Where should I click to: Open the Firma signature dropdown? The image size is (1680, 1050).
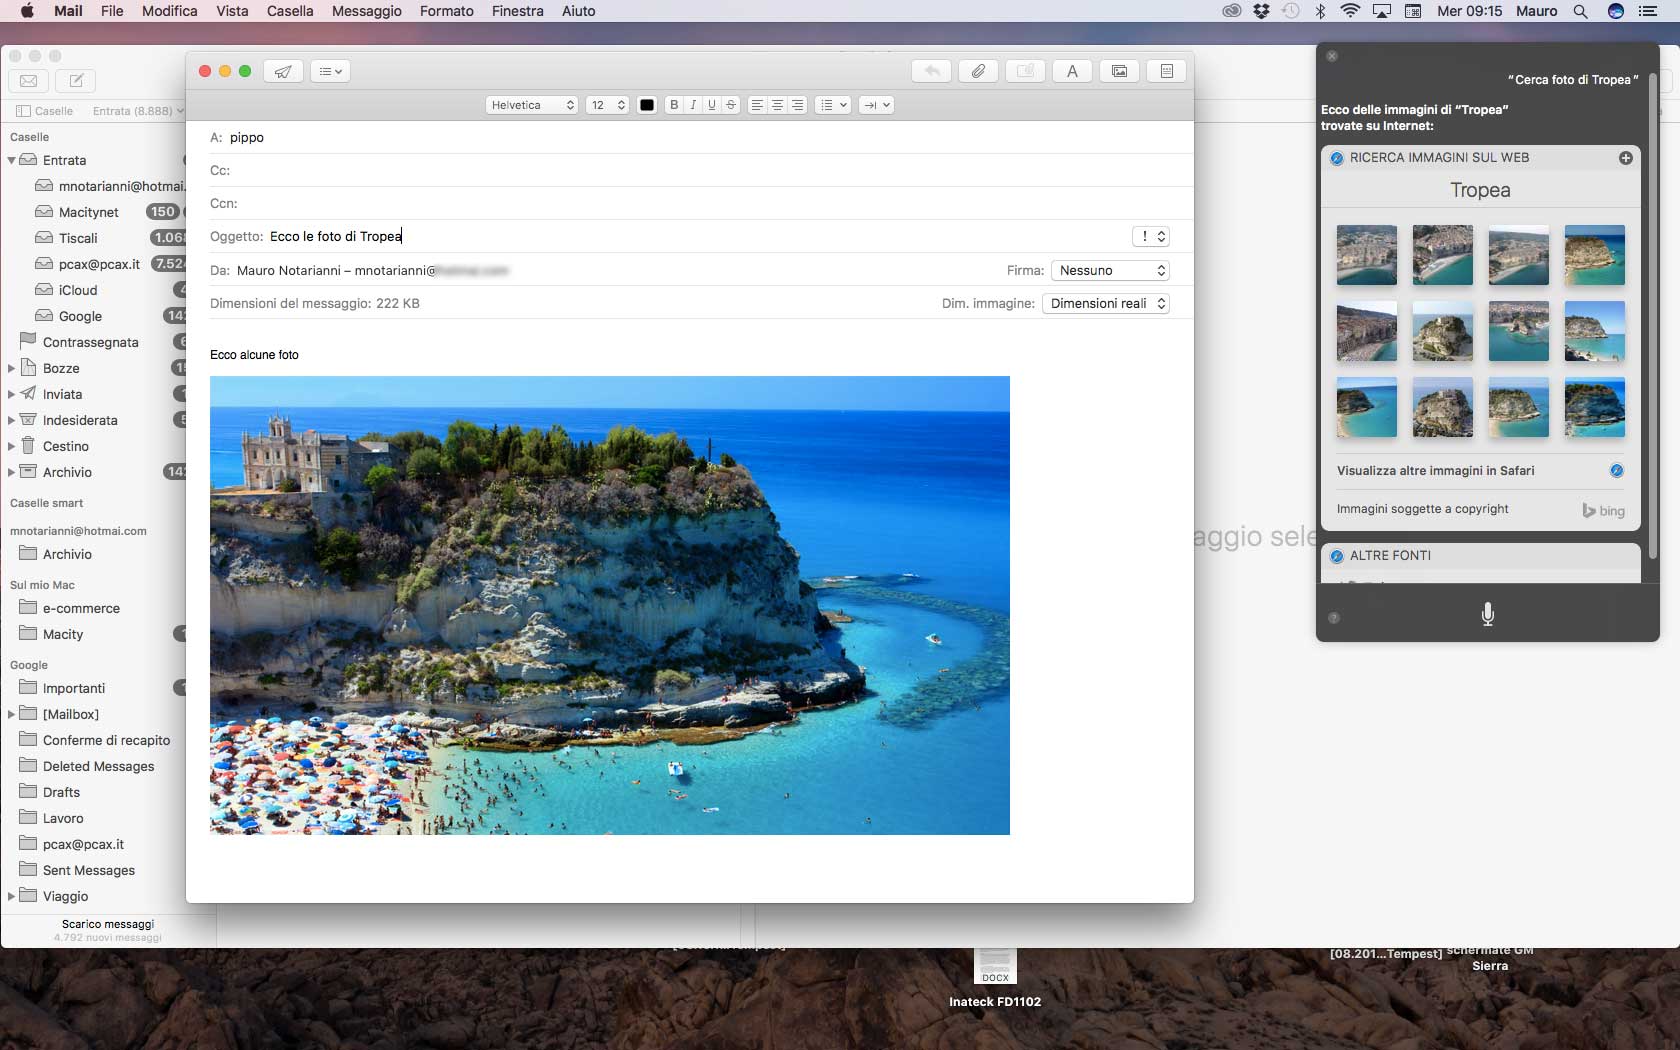pyautogui.click(x=1111, y=271)
